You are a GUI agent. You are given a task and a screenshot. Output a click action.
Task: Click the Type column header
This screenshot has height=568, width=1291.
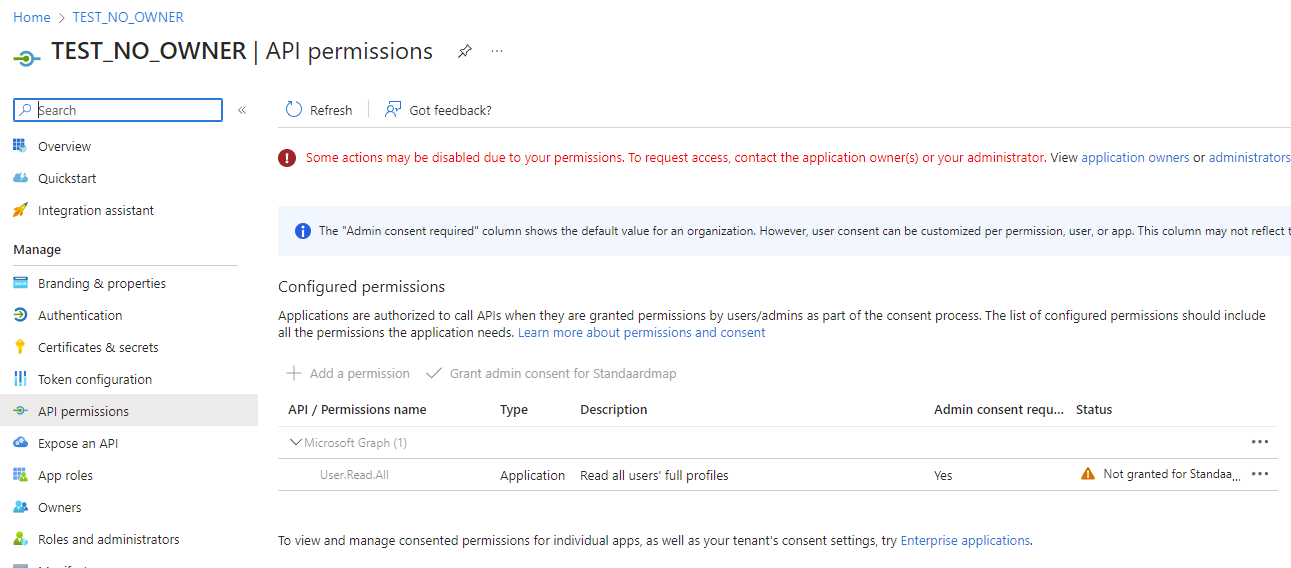[x=514, y=409]
